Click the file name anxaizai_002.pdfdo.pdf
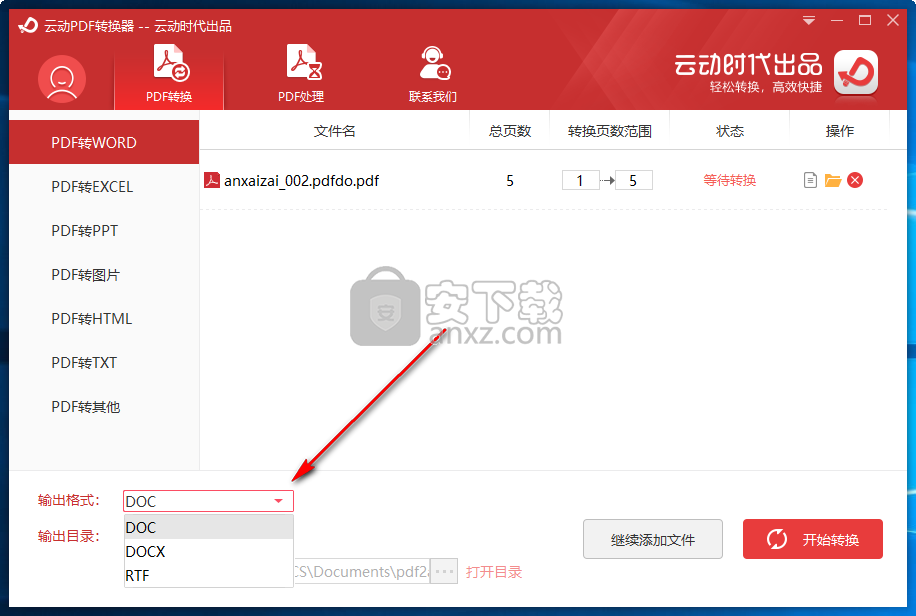The image size is (916, 616). click(x=301, y=181)
